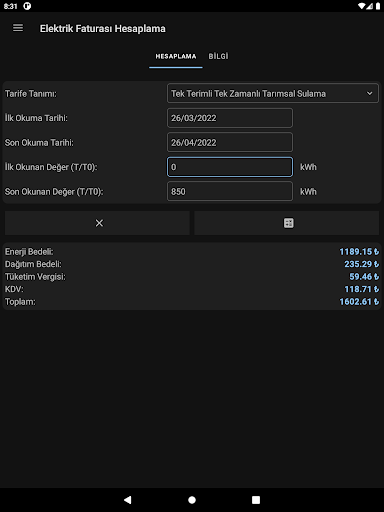Click the Enerji Bedeli value 1189.15

coord(359,252)
